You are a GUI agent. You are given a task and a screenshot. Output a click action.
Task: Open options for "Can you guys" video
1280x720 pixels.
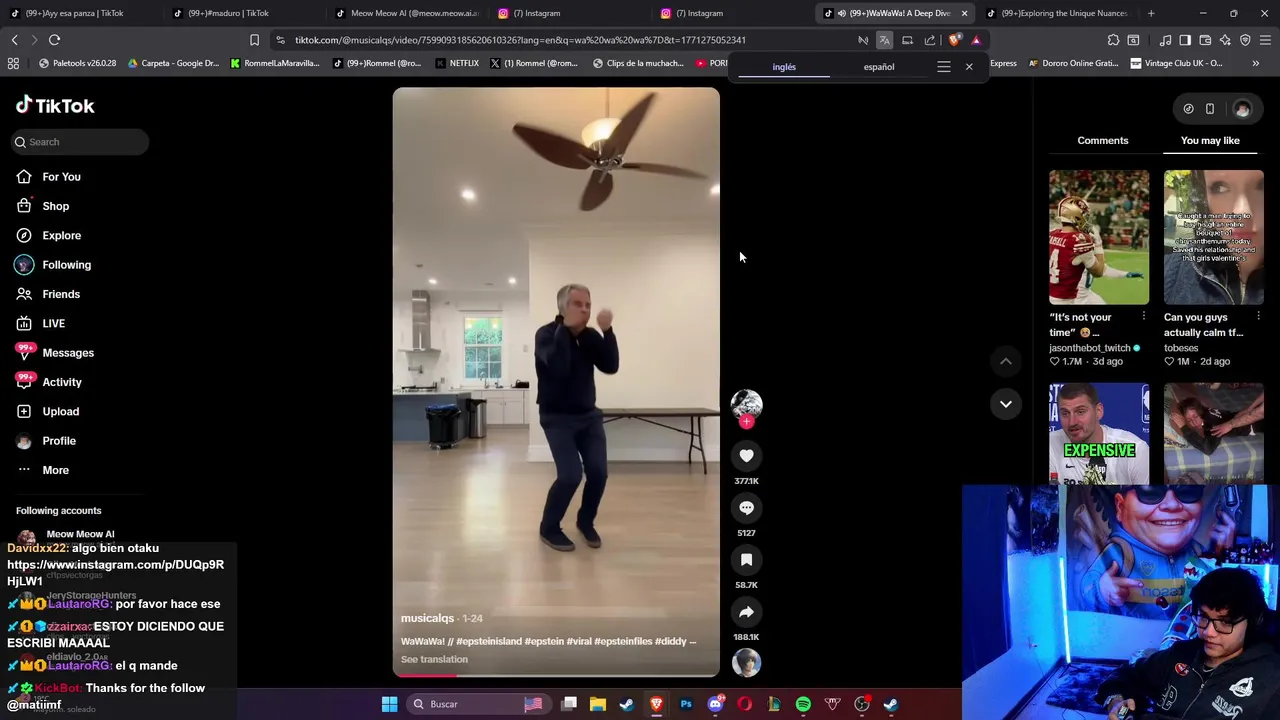pos(1258,317)
